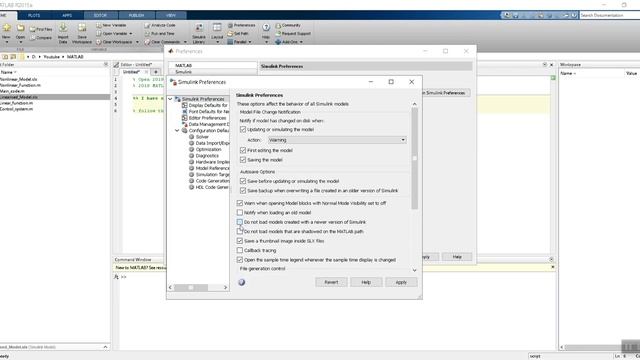
Task: Toggle First editing the model checkbox
Action: click(243, 150)
